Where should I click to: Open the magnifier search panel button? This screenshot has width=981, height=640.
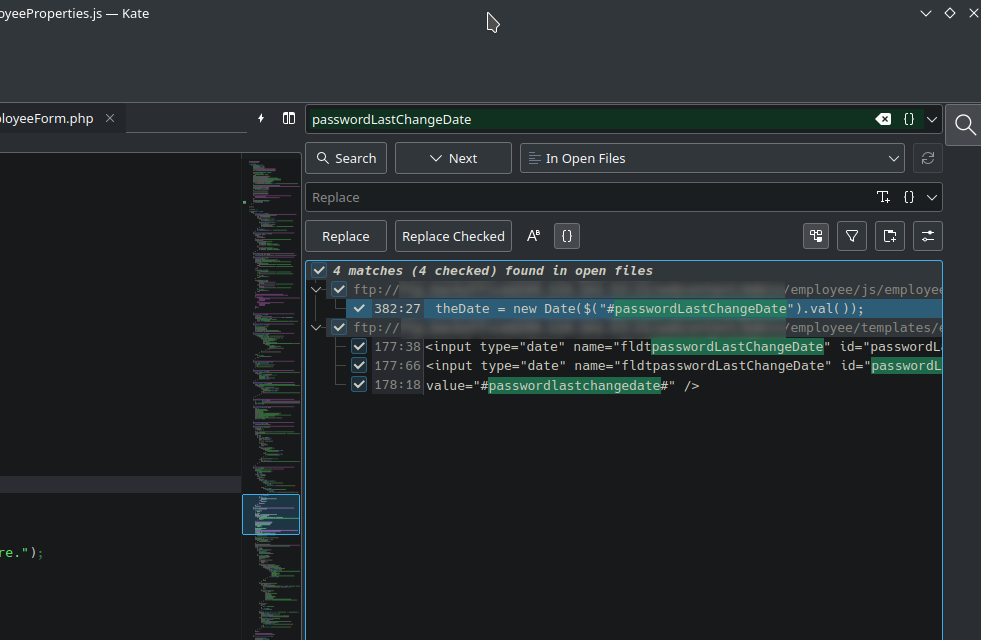coord(964,124)
